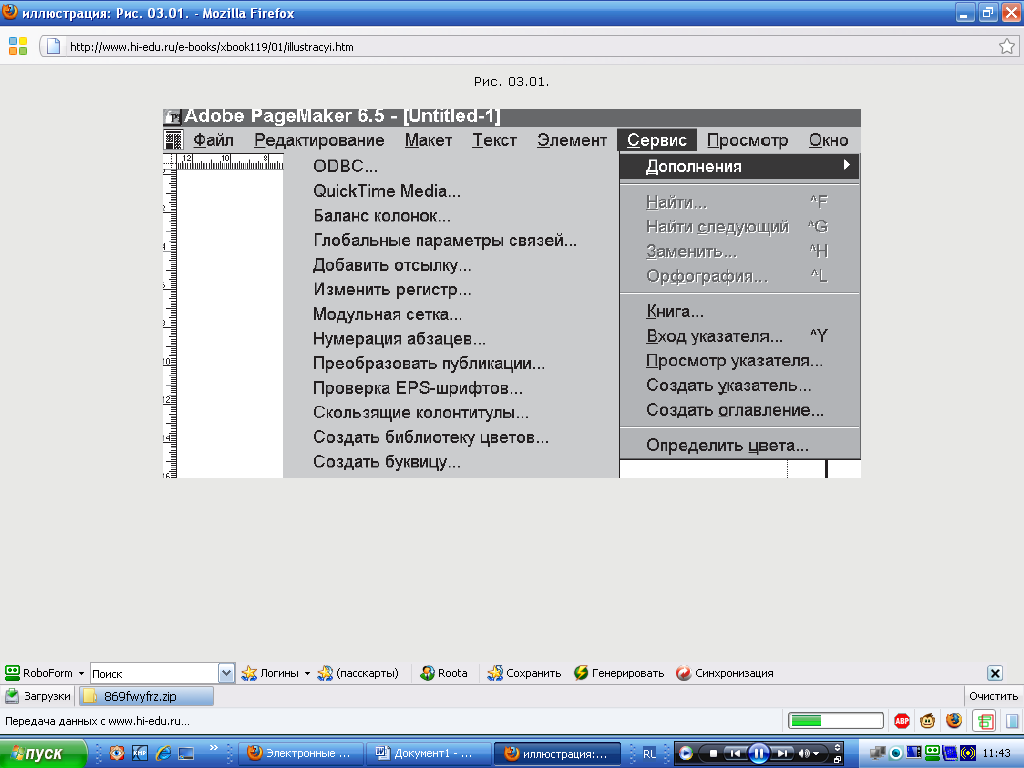Click the Windows Media Player icon on taskbar
Screen dimensions: 1024x768
[686, 754]
